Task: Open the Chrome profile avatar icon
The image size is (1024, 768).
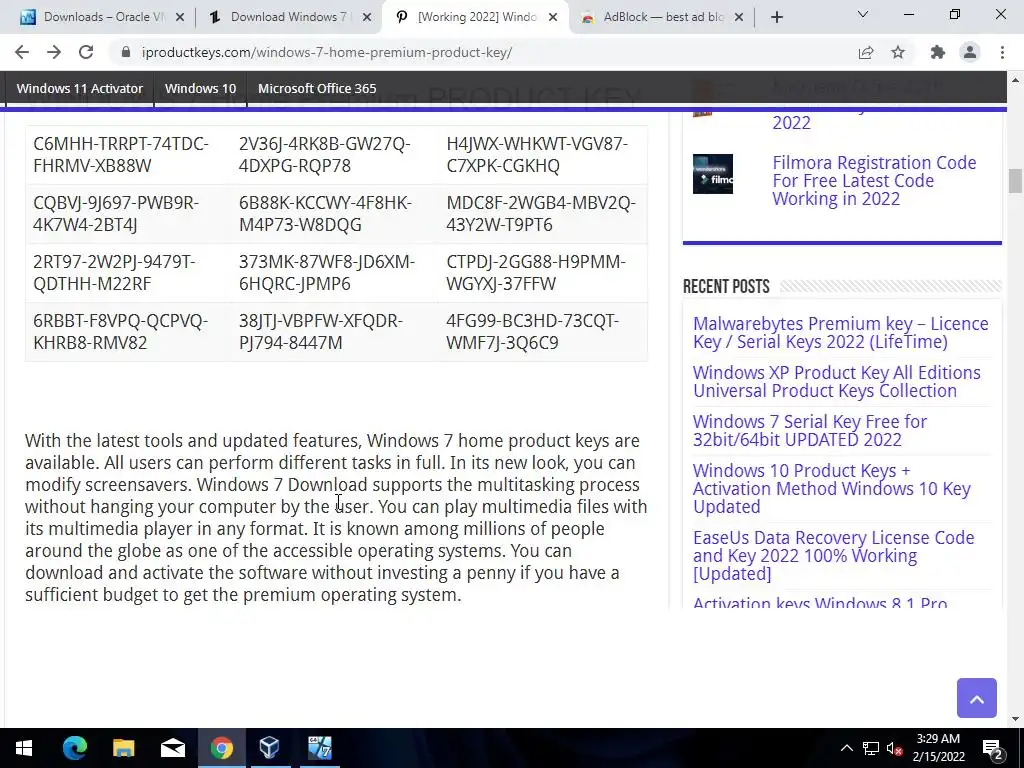Action: pos(970,52)
